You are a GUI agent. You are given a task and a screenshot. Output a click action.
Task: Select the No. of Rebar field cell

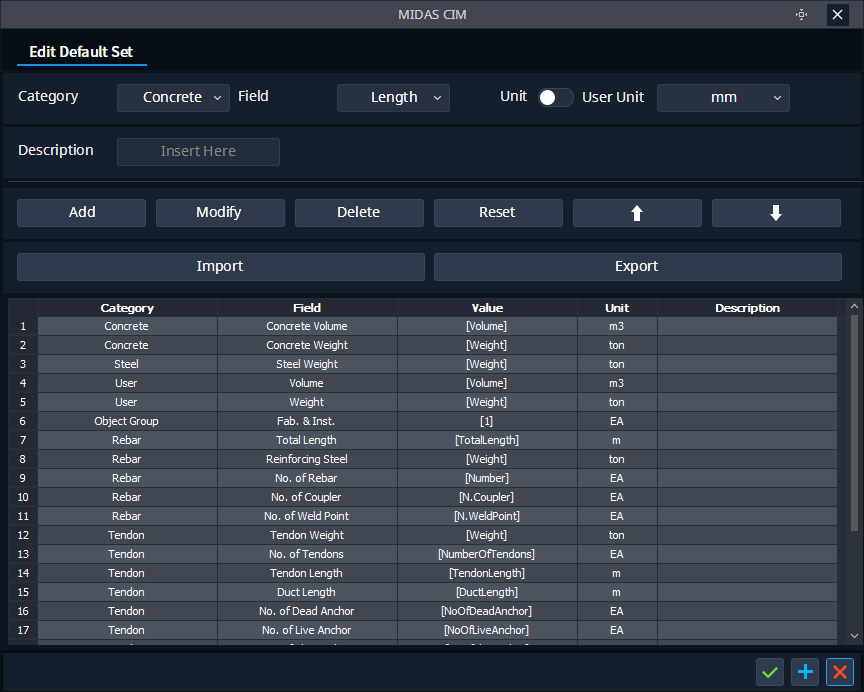(x=307, y=478)
